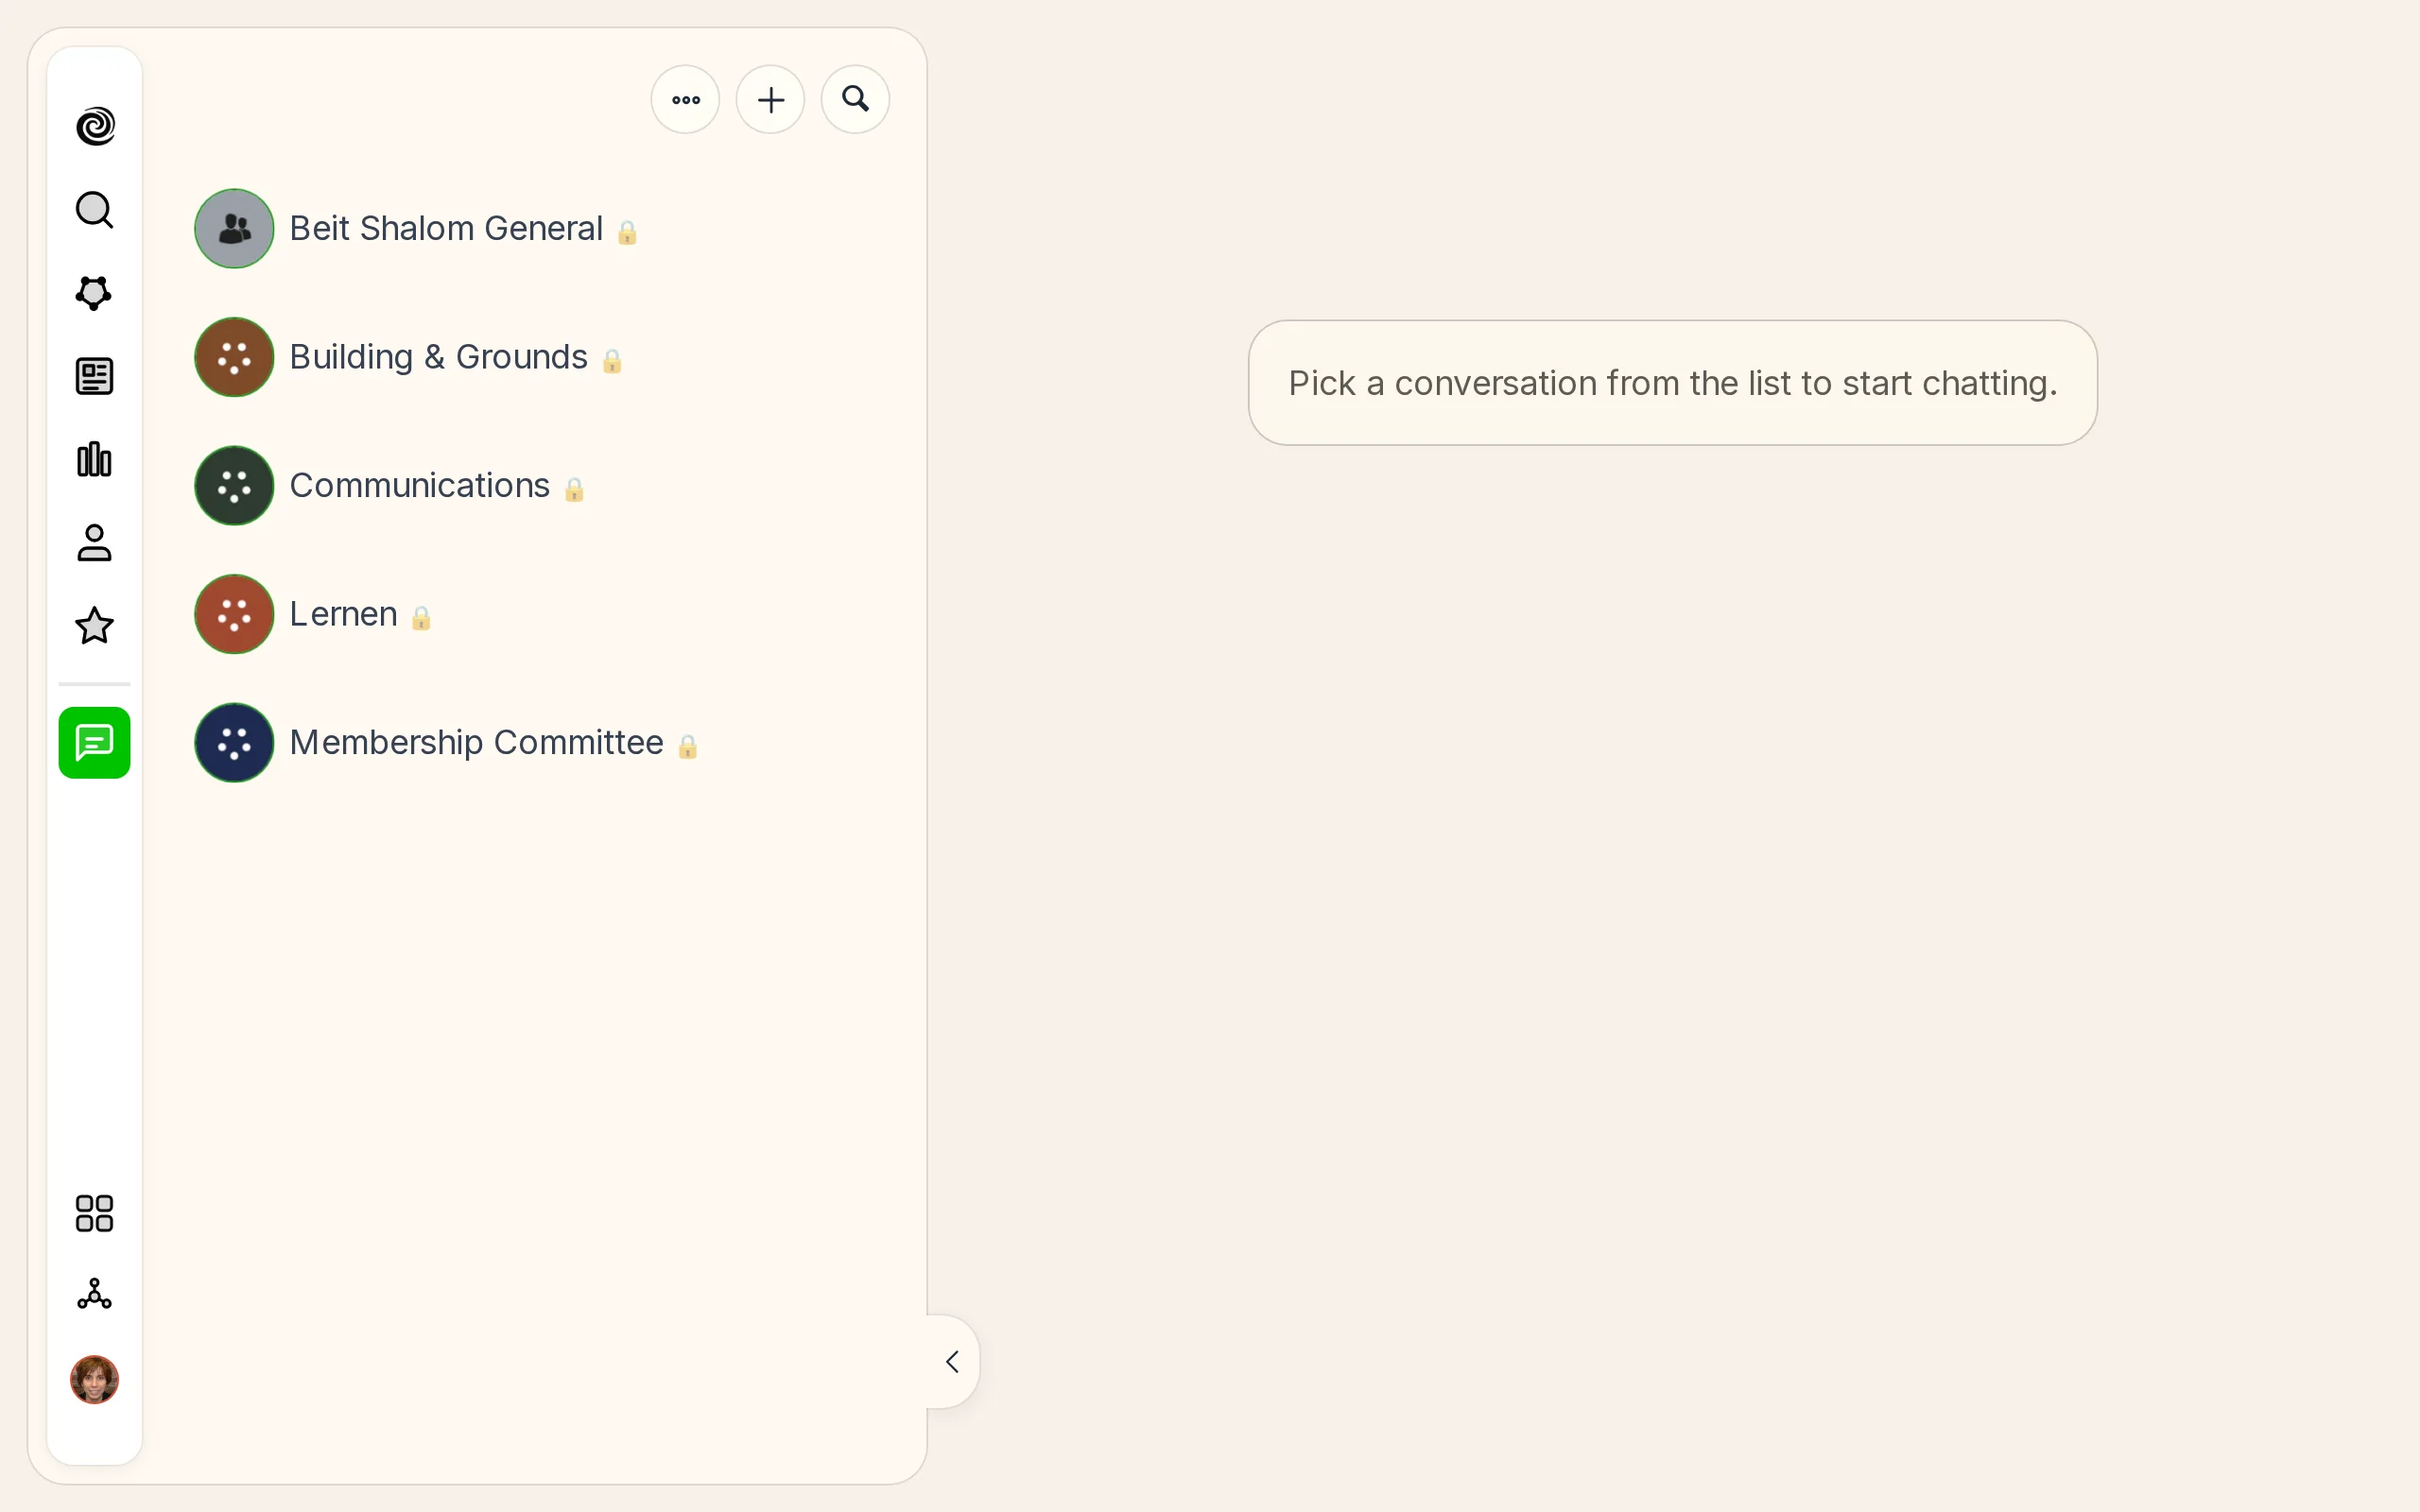
Task: Click the lock icon beside Beit Shalom General
Action: (x=627, y=232)
